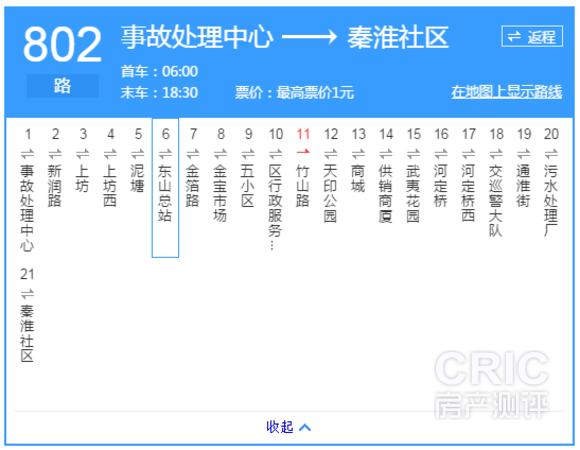The width and height of the screenshot is (580, 450).
Task: Collapse the stop list with 收起
Action: click(x=280, y=427)
